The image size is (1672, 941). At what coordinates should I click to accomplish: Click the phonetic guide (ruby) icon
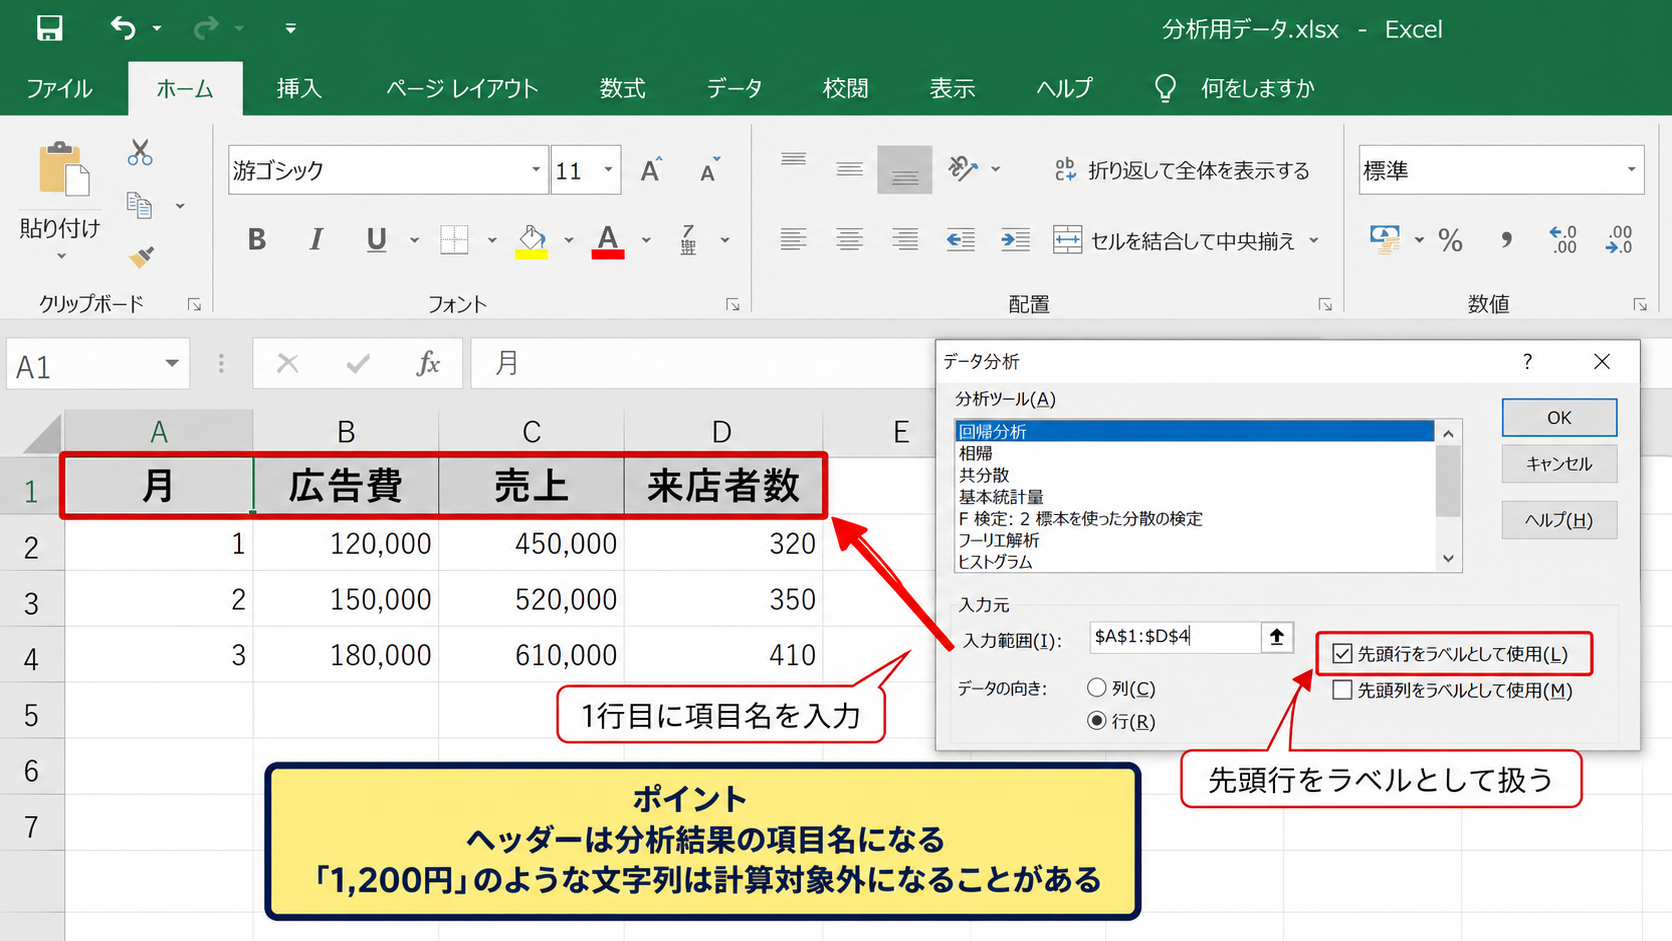click(x=688, y=240)
